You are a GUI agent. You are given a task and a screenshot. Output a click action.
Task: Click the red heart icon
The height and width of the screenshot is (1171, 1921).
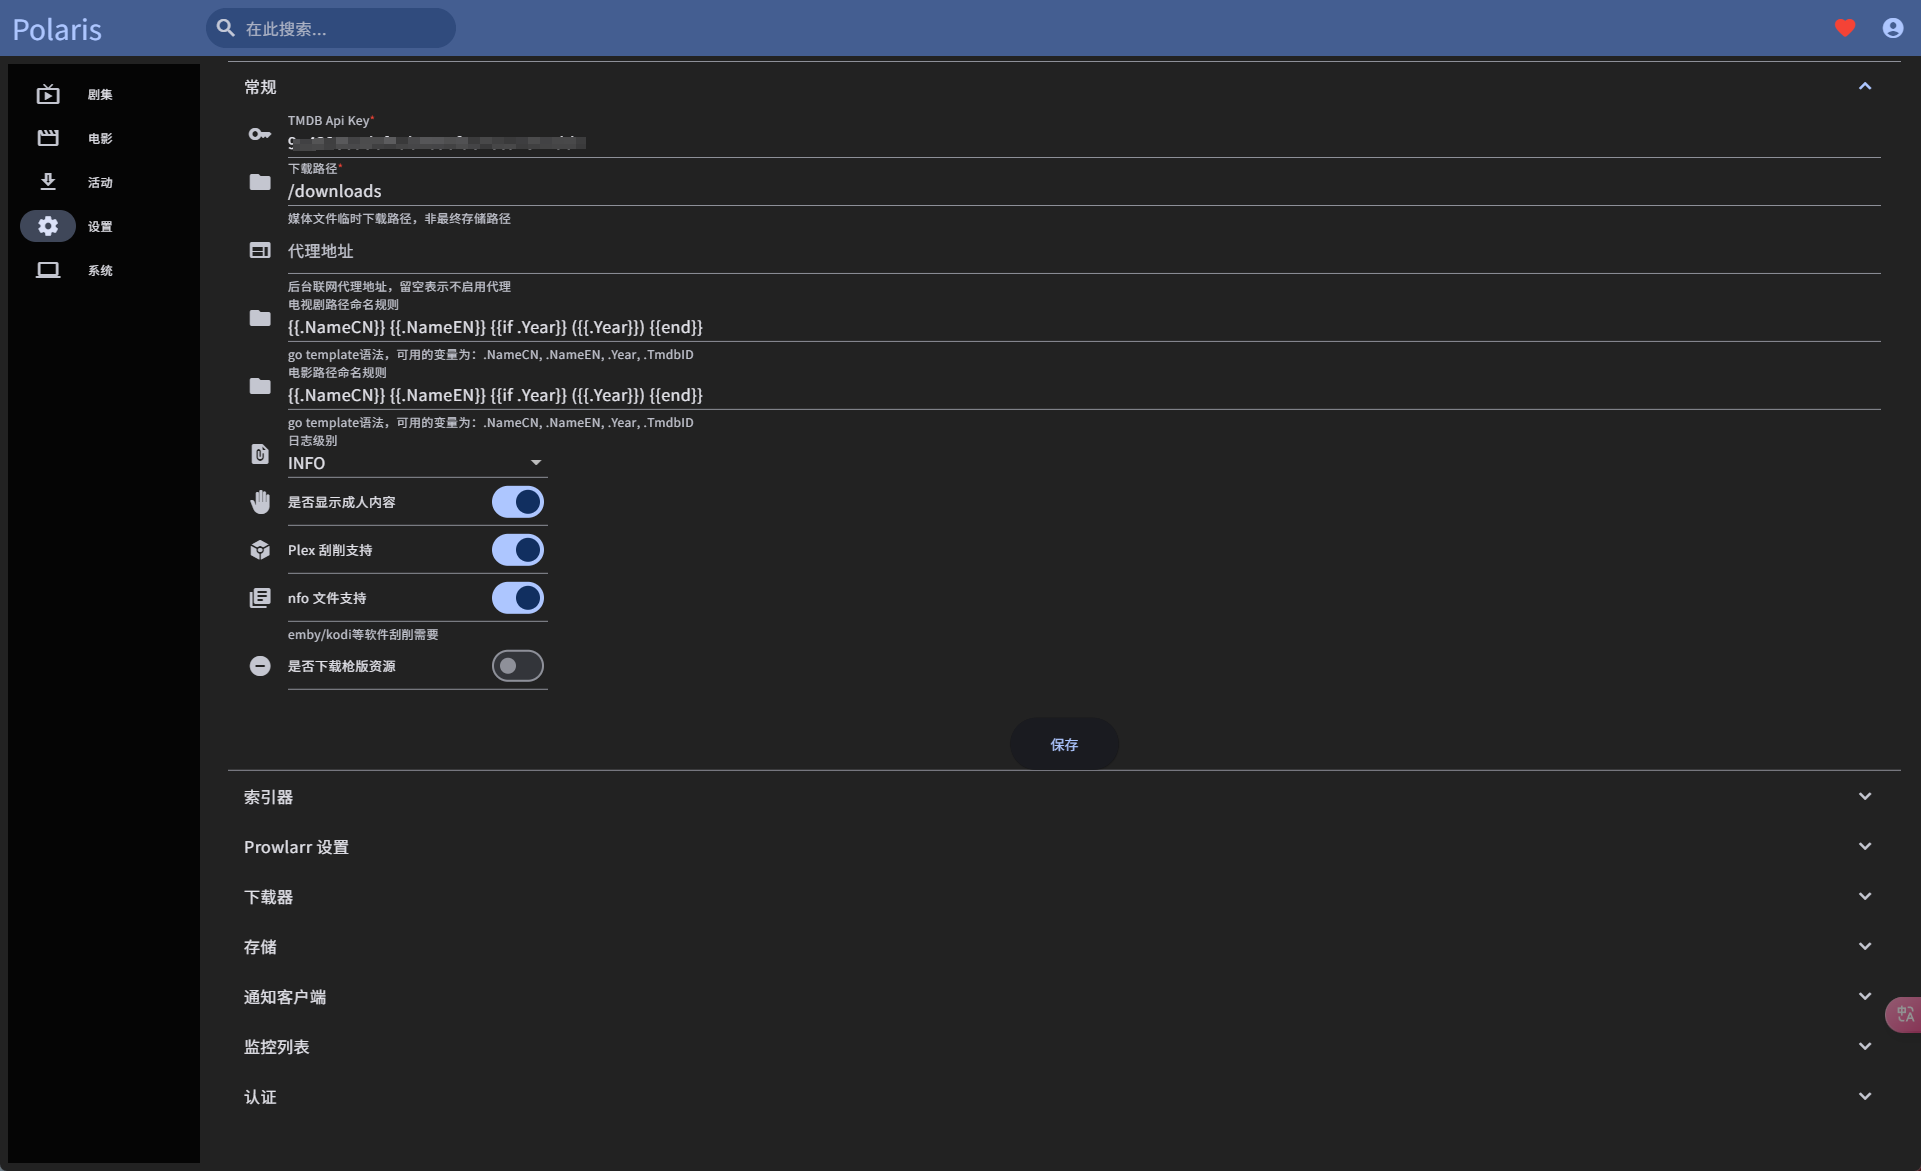[x=1845, y=28]
